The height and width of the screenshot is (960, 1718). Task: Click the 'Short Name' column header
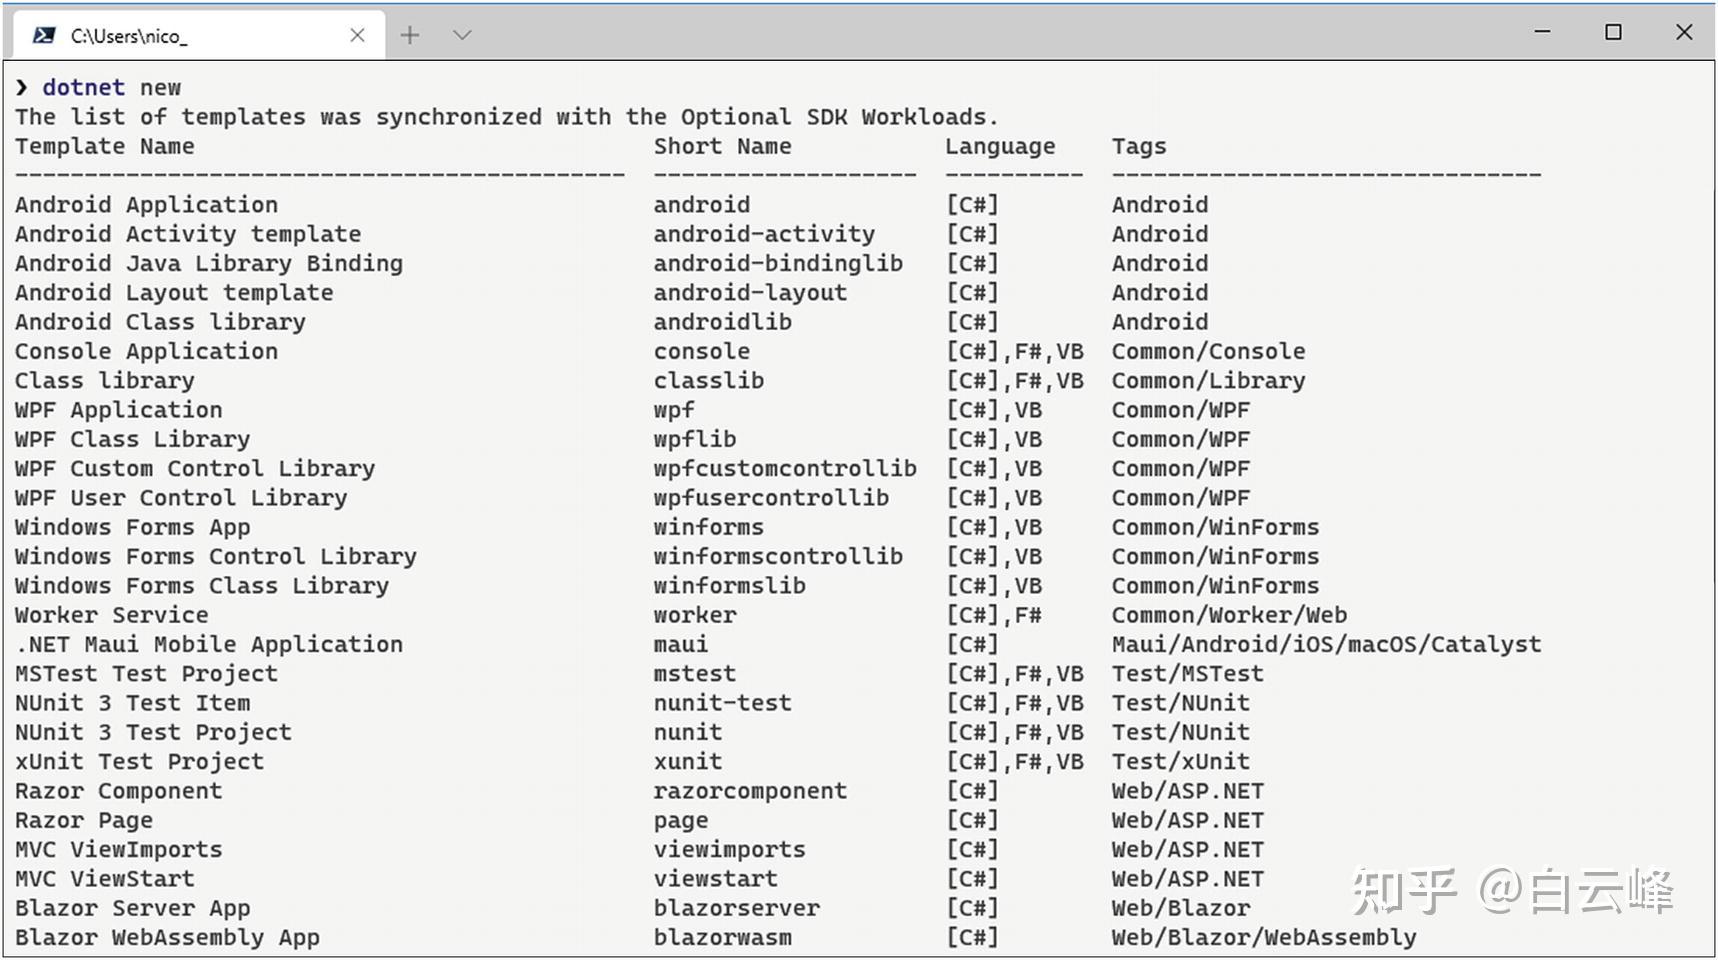[x=722, y=146]
